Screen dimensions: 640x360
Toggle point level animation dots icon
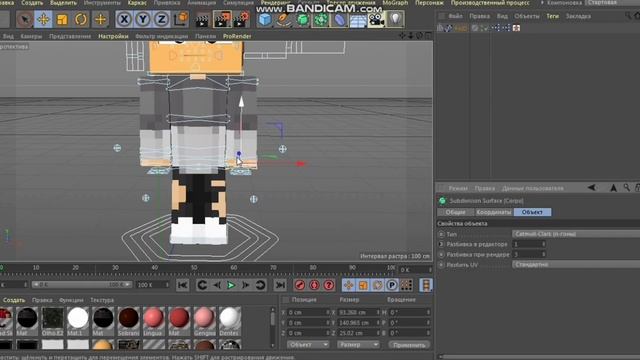(406, 285)
